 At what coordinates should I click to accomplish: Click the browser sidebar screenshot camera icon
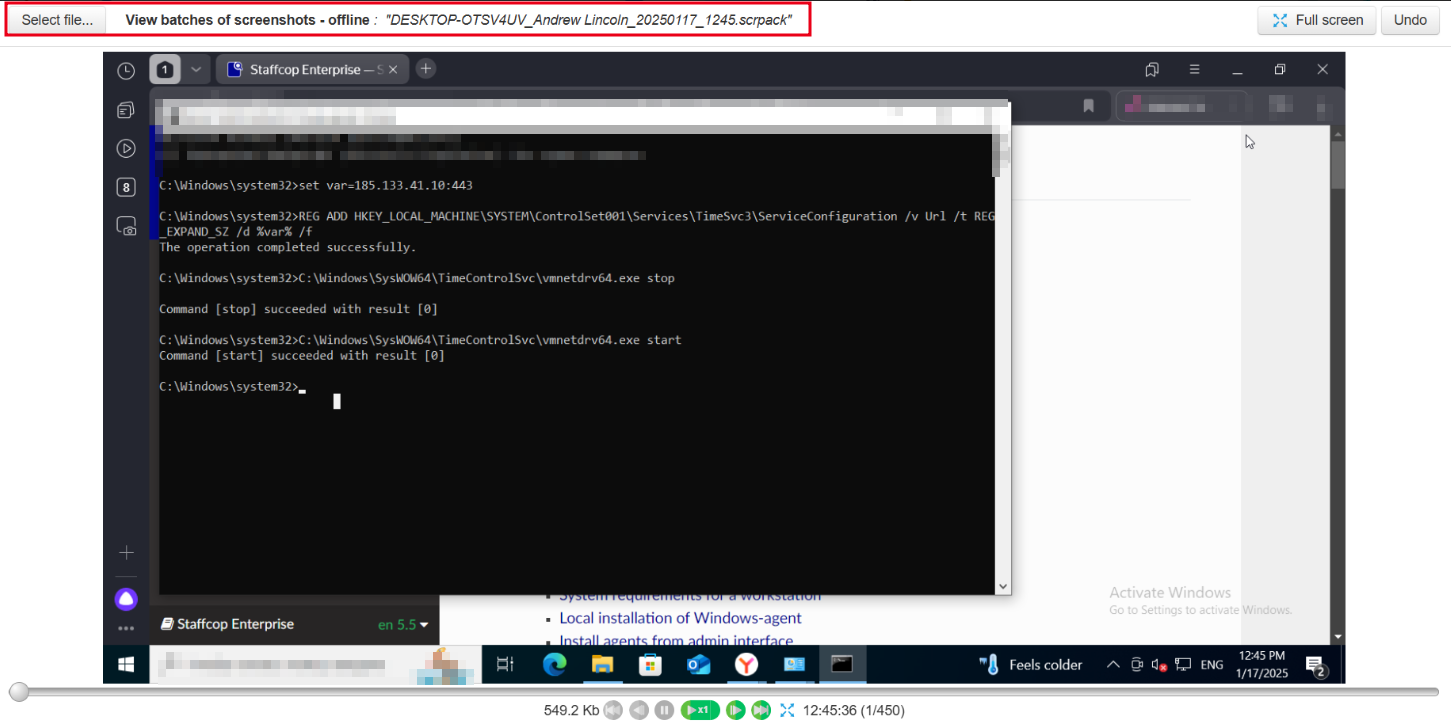pos(126,226)
